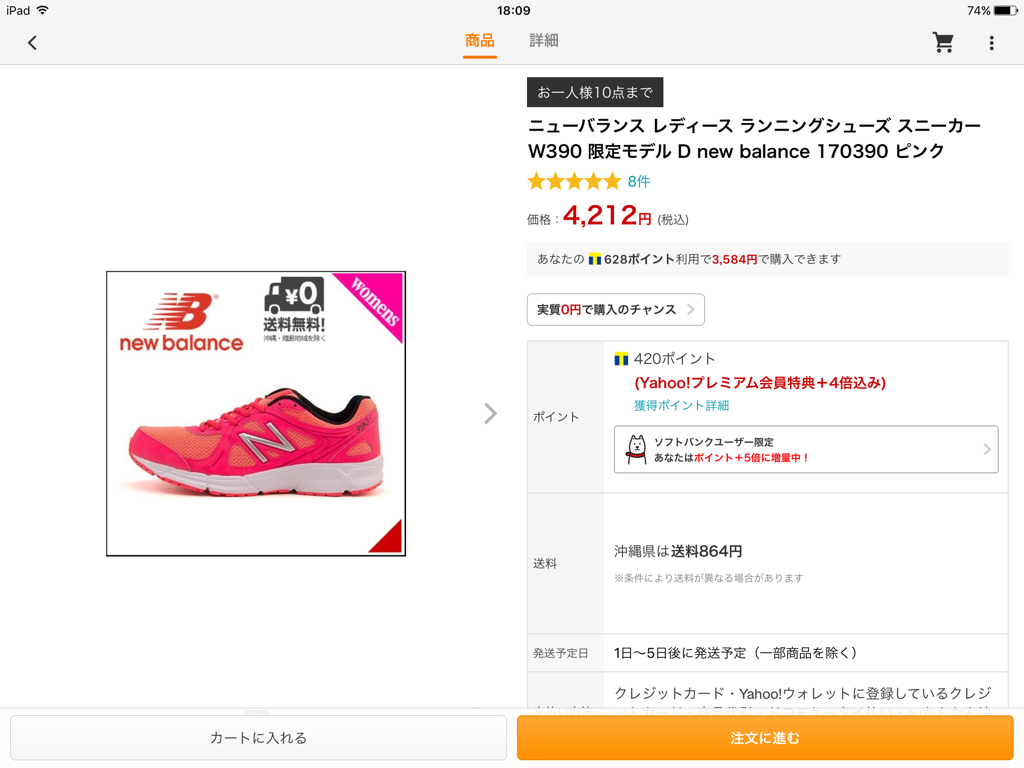Switch to the 商品 tab

point(479,41)
